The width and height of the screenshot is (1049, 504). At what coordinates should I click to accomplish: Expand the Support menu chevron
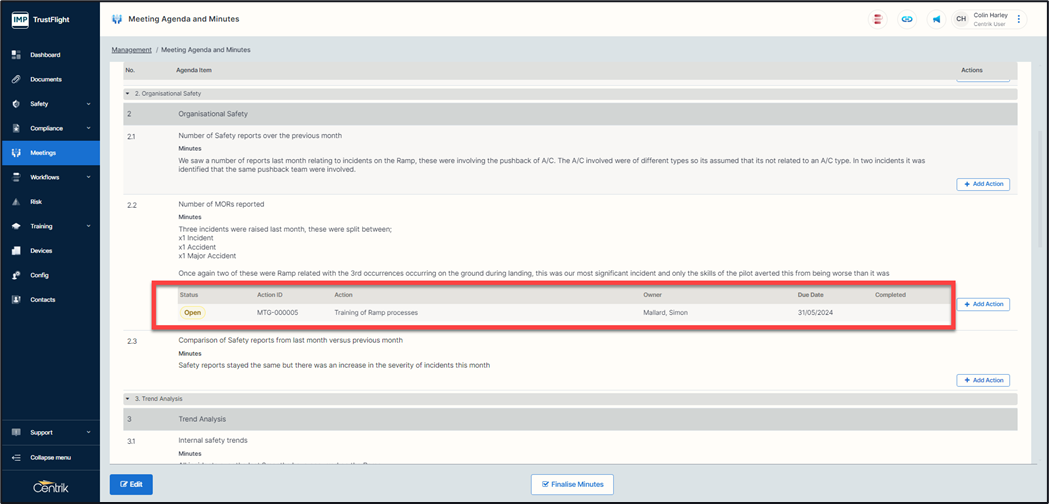89,433
